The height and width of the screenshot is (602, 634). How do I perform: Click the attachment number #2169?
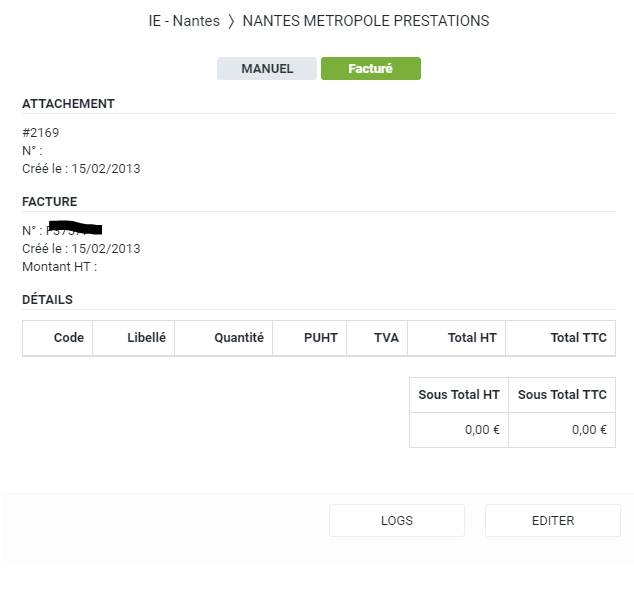(x=41, y=133)
